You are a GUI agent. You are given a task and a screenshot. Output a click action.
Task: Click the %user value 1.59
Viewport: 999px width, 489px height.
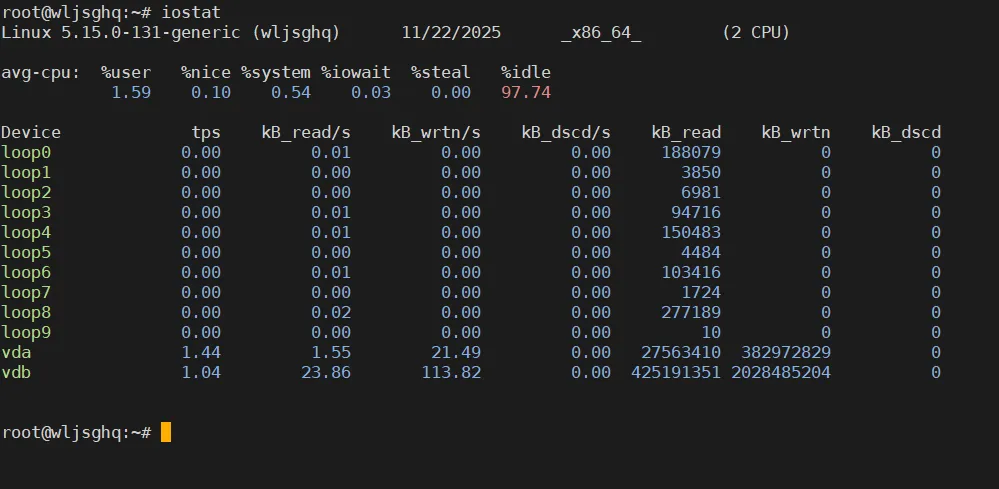point(131,92)
